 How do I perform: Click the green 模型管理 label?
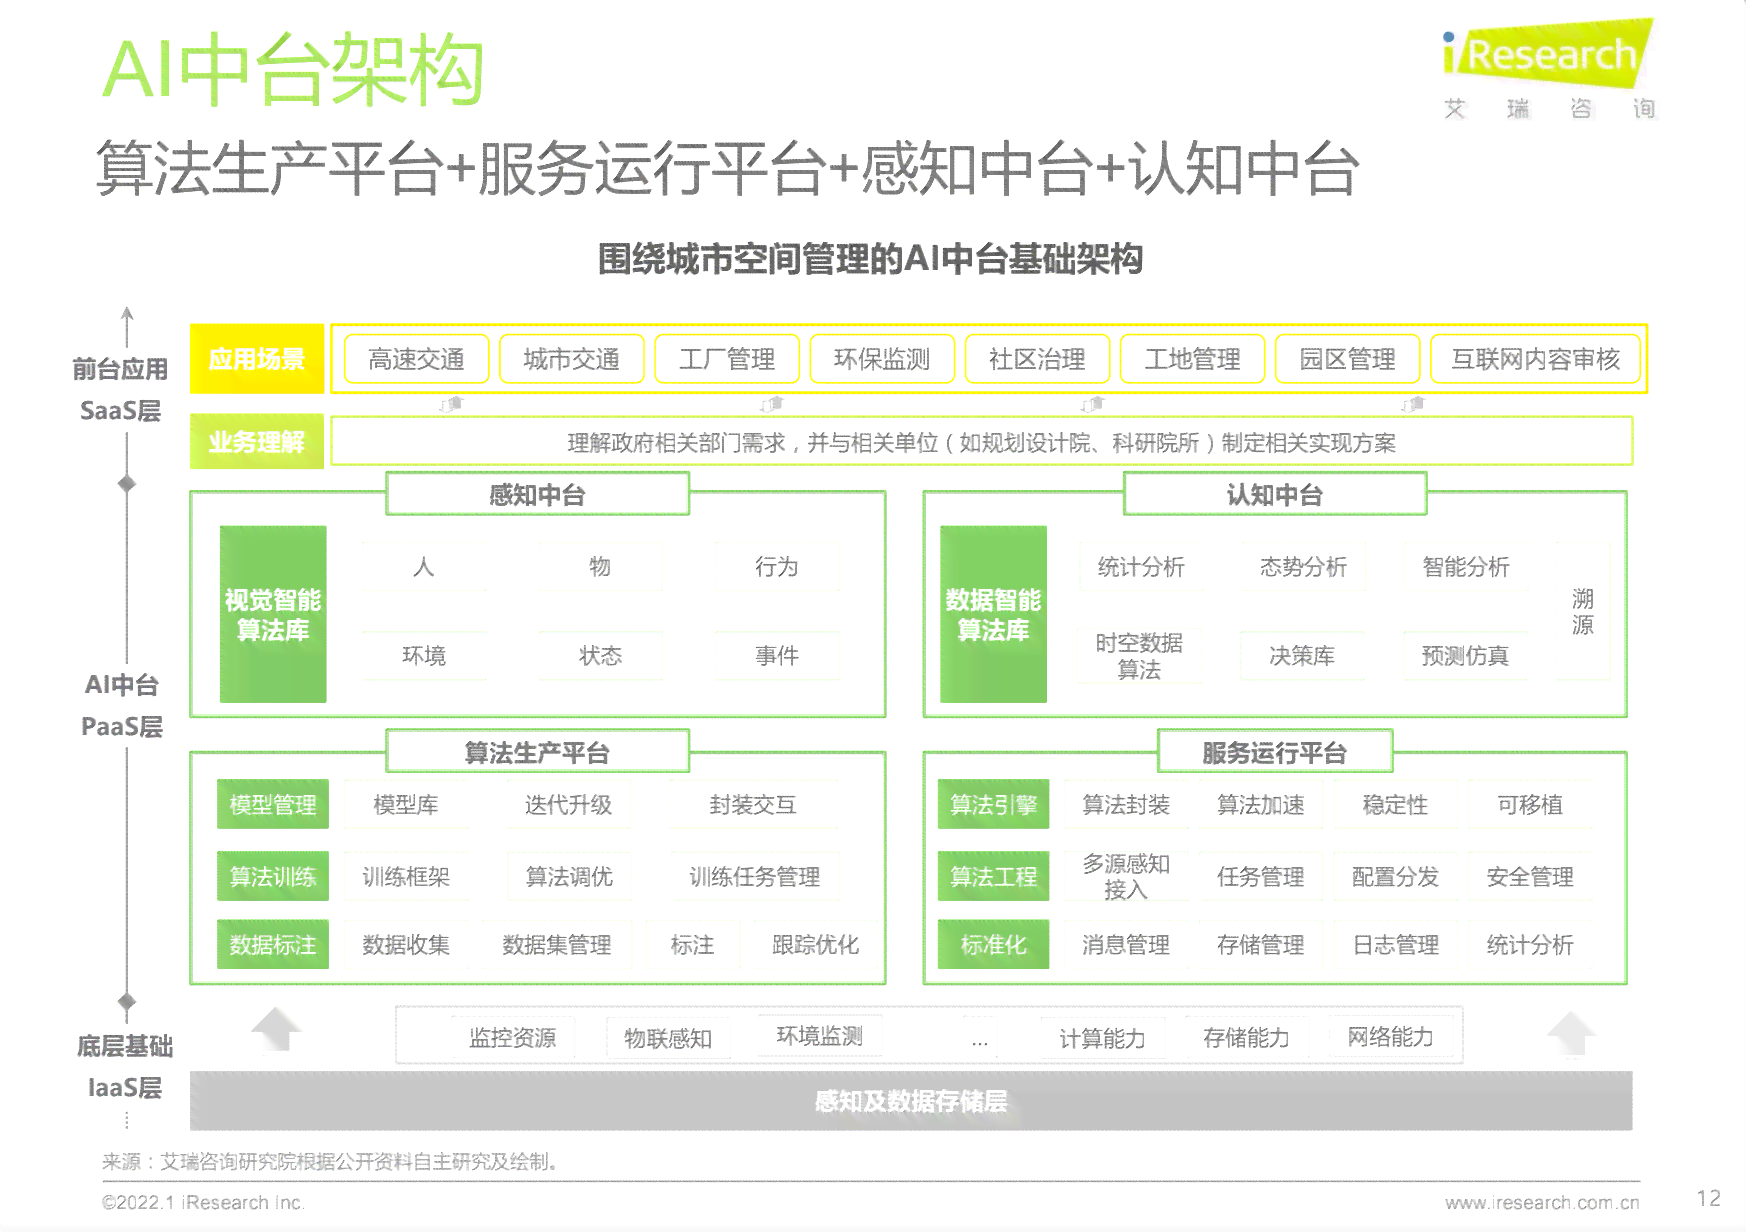click(x=273, y=805)
